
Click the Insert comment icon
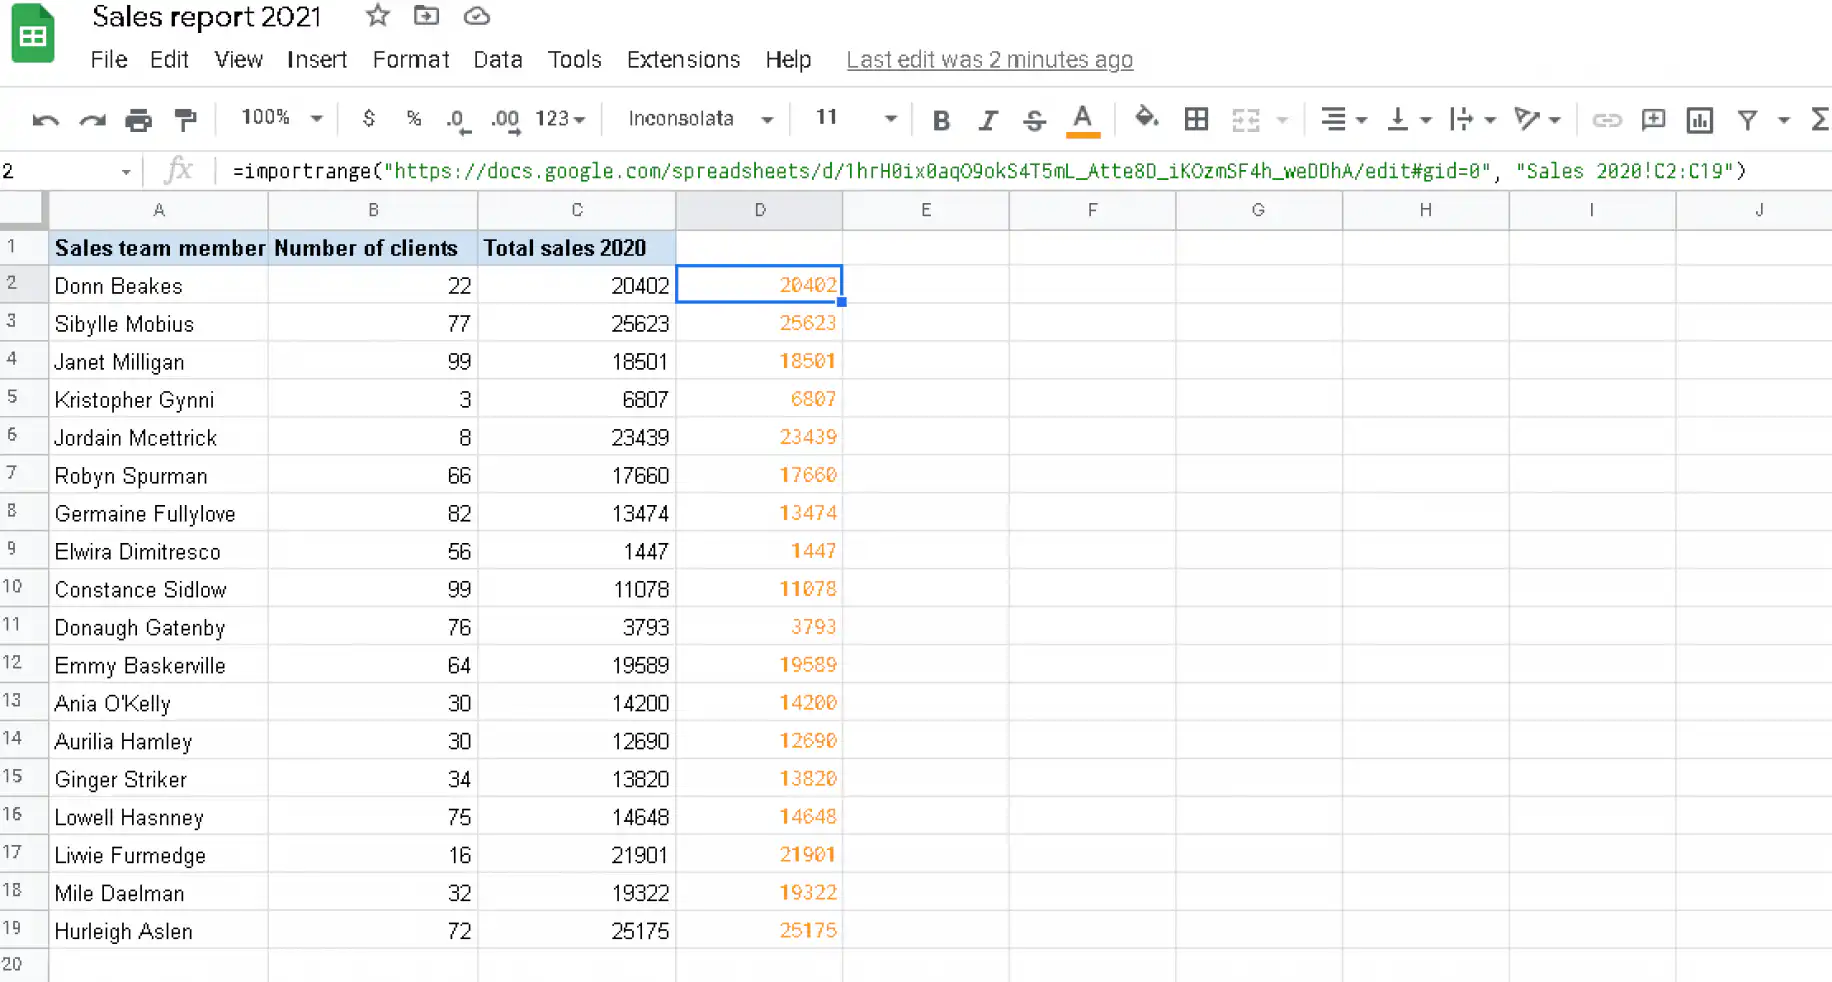(1653, 119)
